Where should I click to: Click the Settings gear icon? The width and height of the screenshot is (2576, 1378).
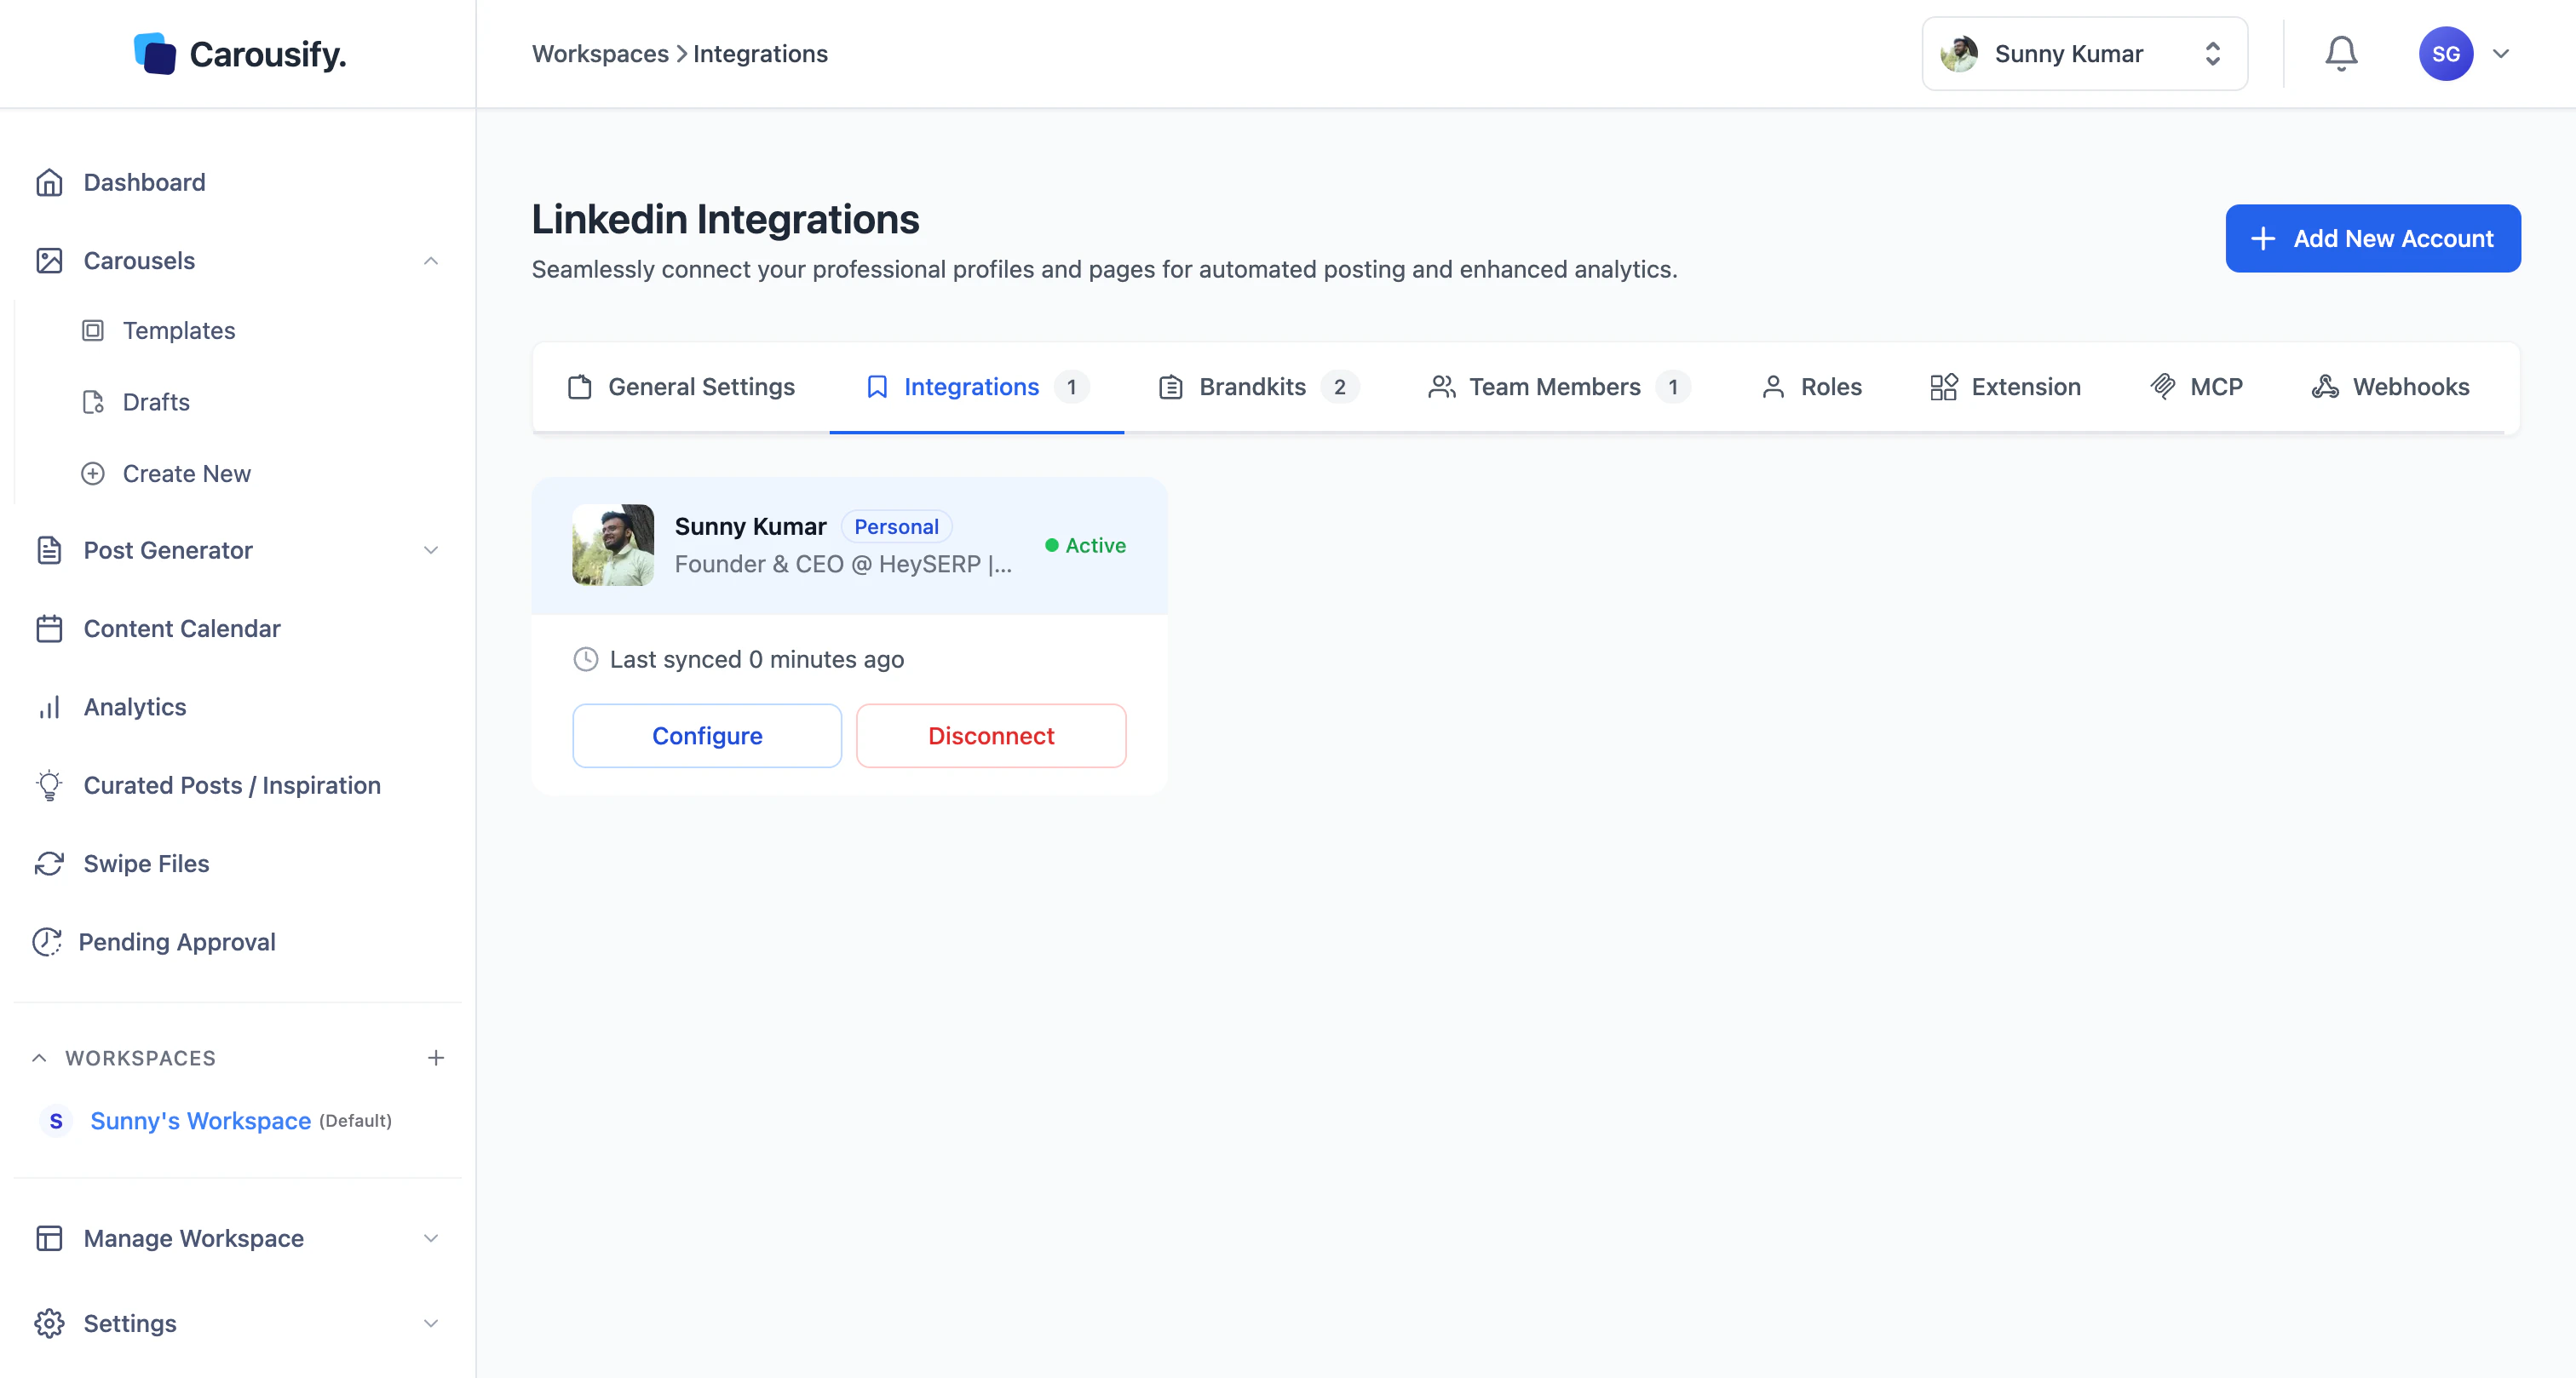tap(49, 1323)
